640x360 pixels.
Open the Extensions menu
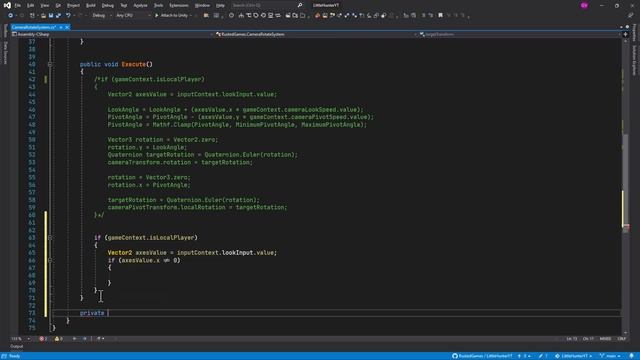coord(179,5)
